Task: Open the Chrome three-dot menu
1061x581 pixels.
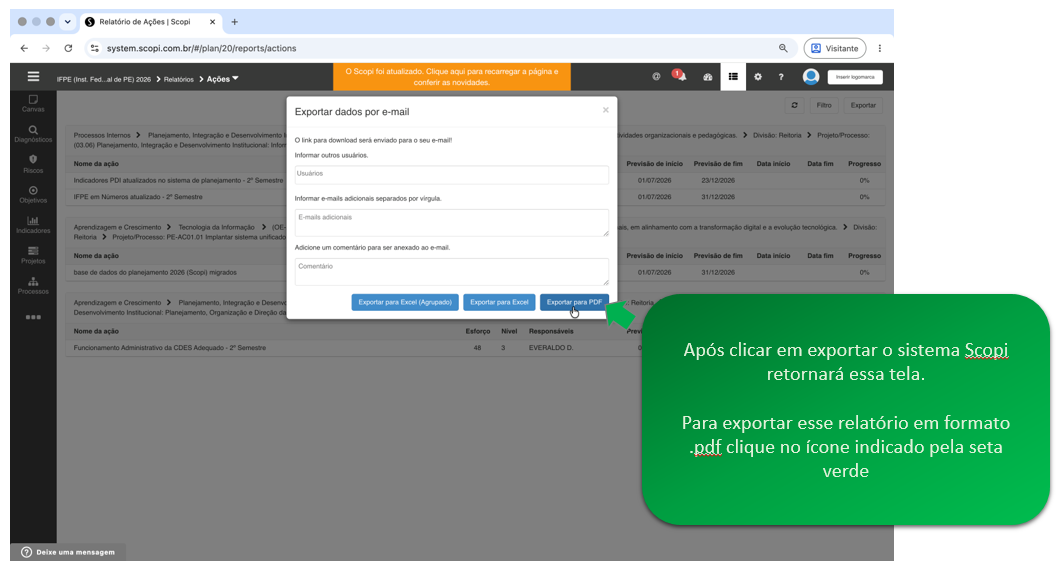Action: coord(880,48)
